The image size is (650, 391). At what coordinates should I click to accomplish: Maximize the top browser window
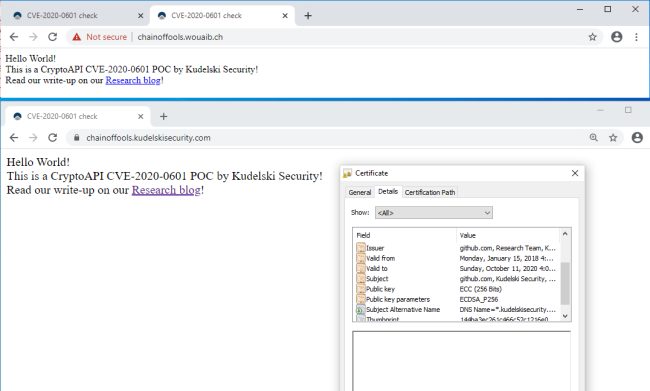pos(608,9)
